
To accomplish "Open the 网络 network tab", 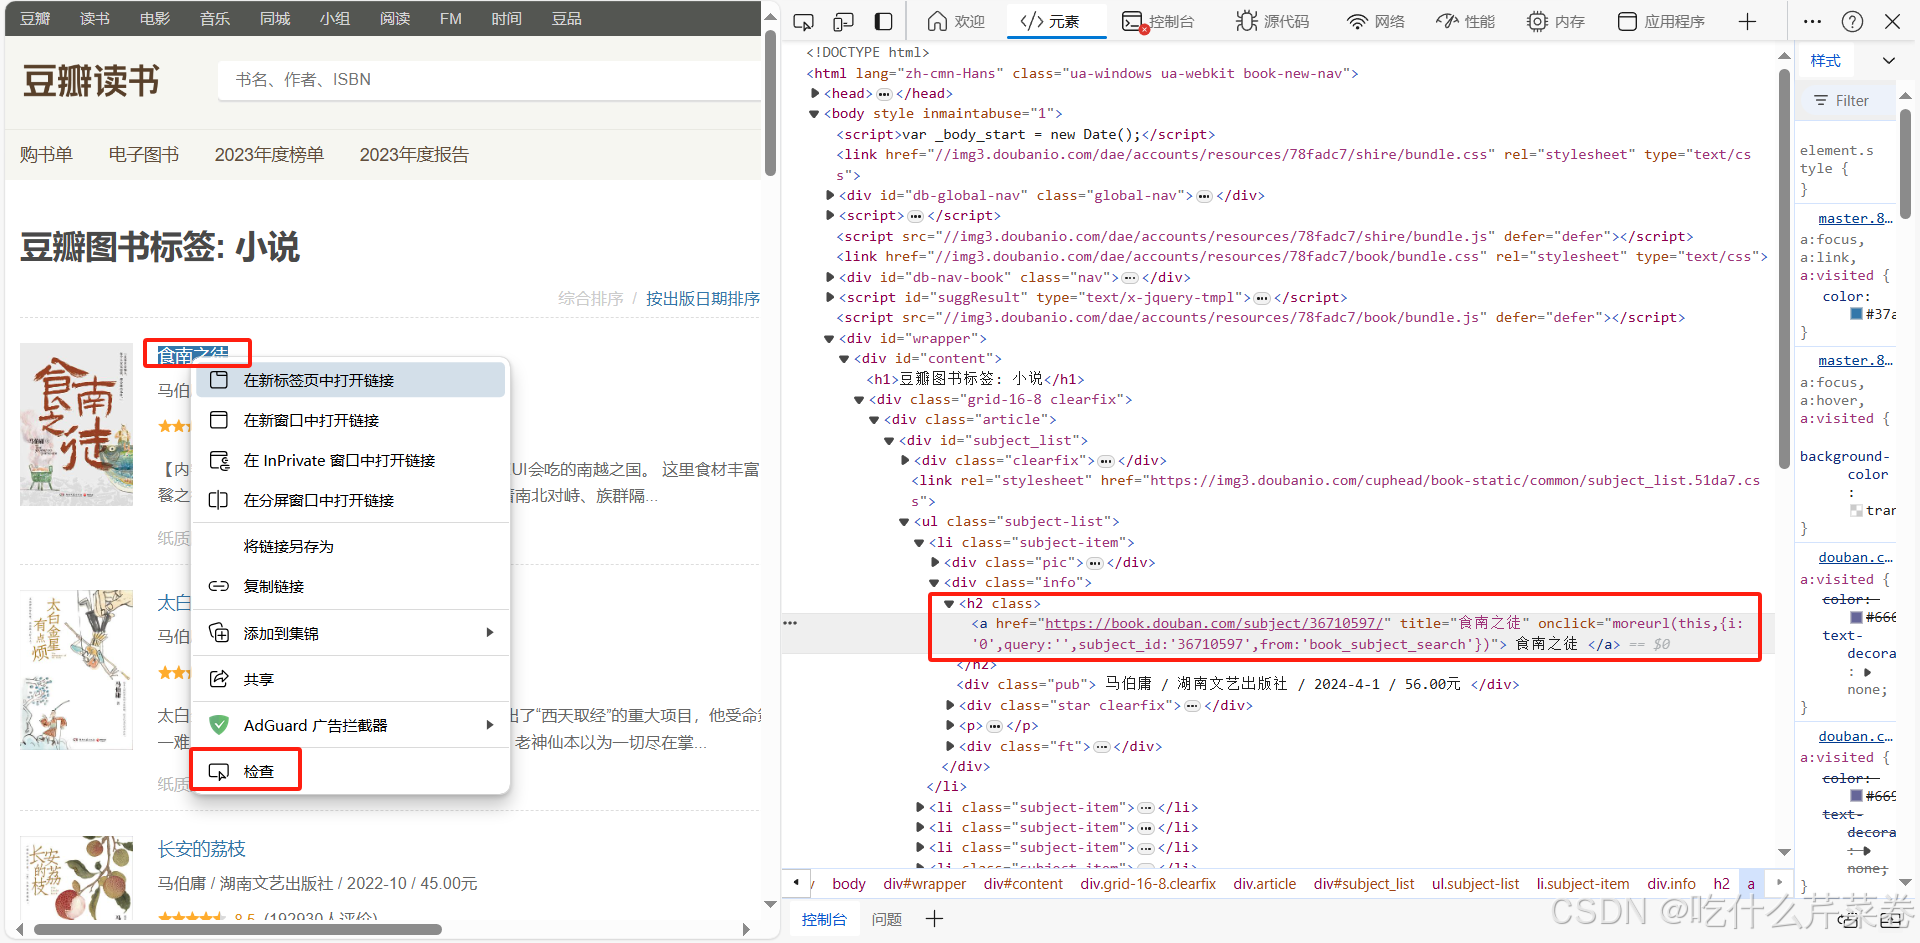I will tap(1375, 21).
